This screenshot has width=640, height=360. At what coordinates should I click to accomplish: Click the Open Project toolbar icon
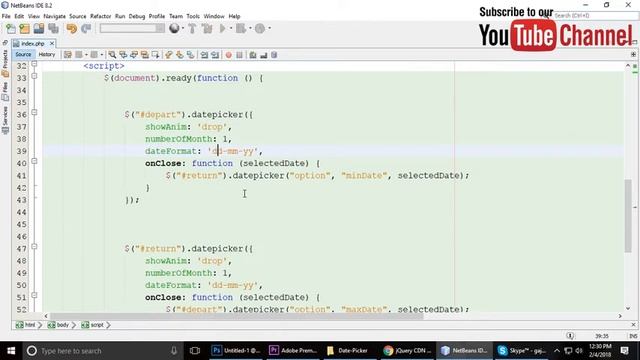pos(39,29)
